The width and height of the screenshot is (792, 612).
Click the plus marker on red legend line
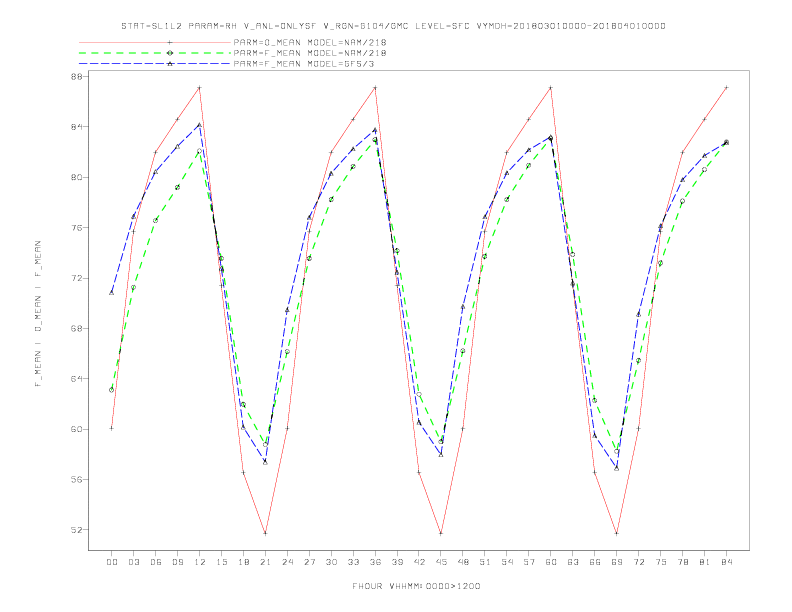[170, 42]
